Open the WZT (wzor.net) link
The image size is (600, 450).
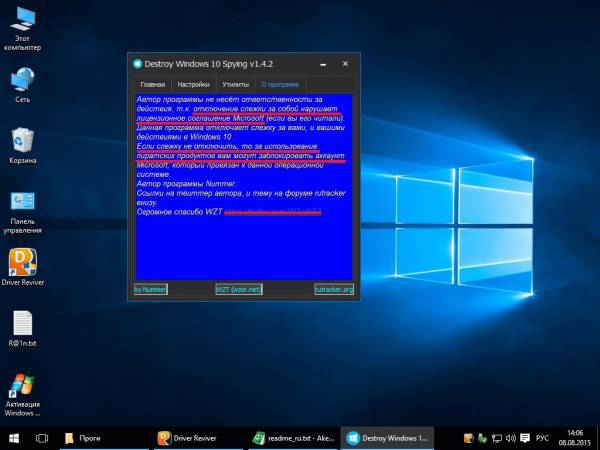[239, 289]
